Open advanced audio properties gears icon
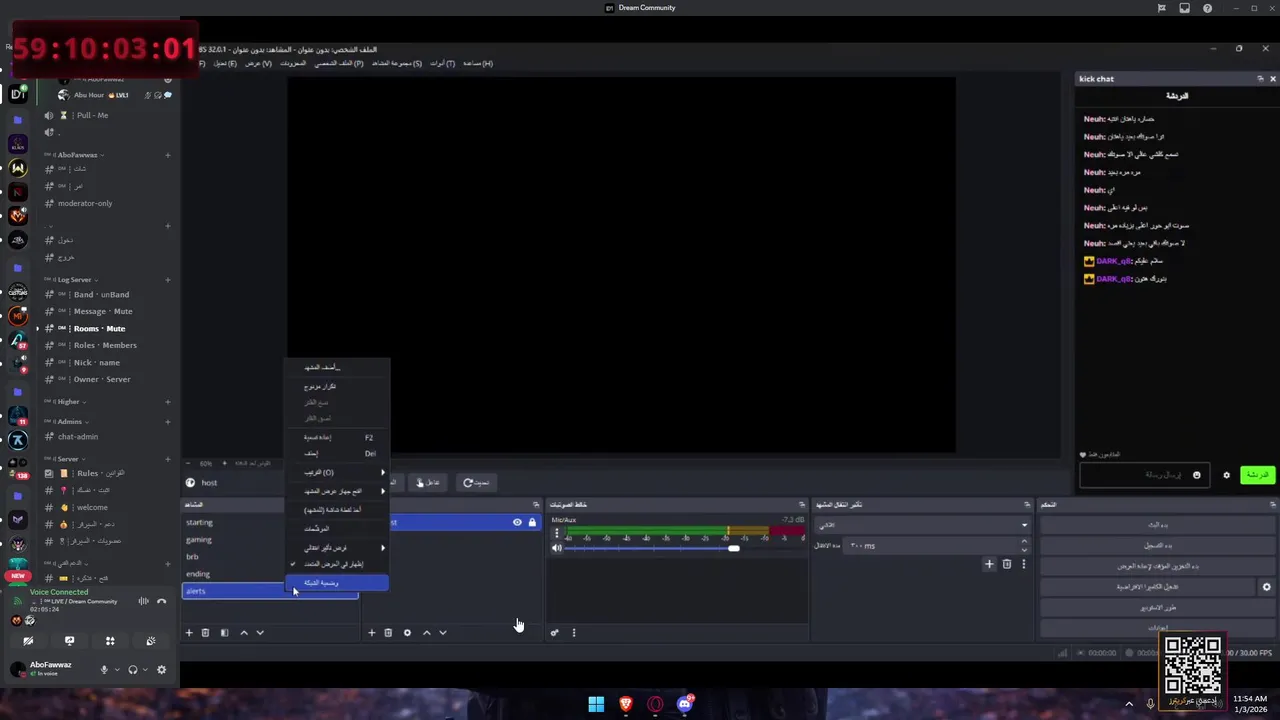Image resolution: width=1280 pixels, height=720 pixels. [x=554, y=632]
